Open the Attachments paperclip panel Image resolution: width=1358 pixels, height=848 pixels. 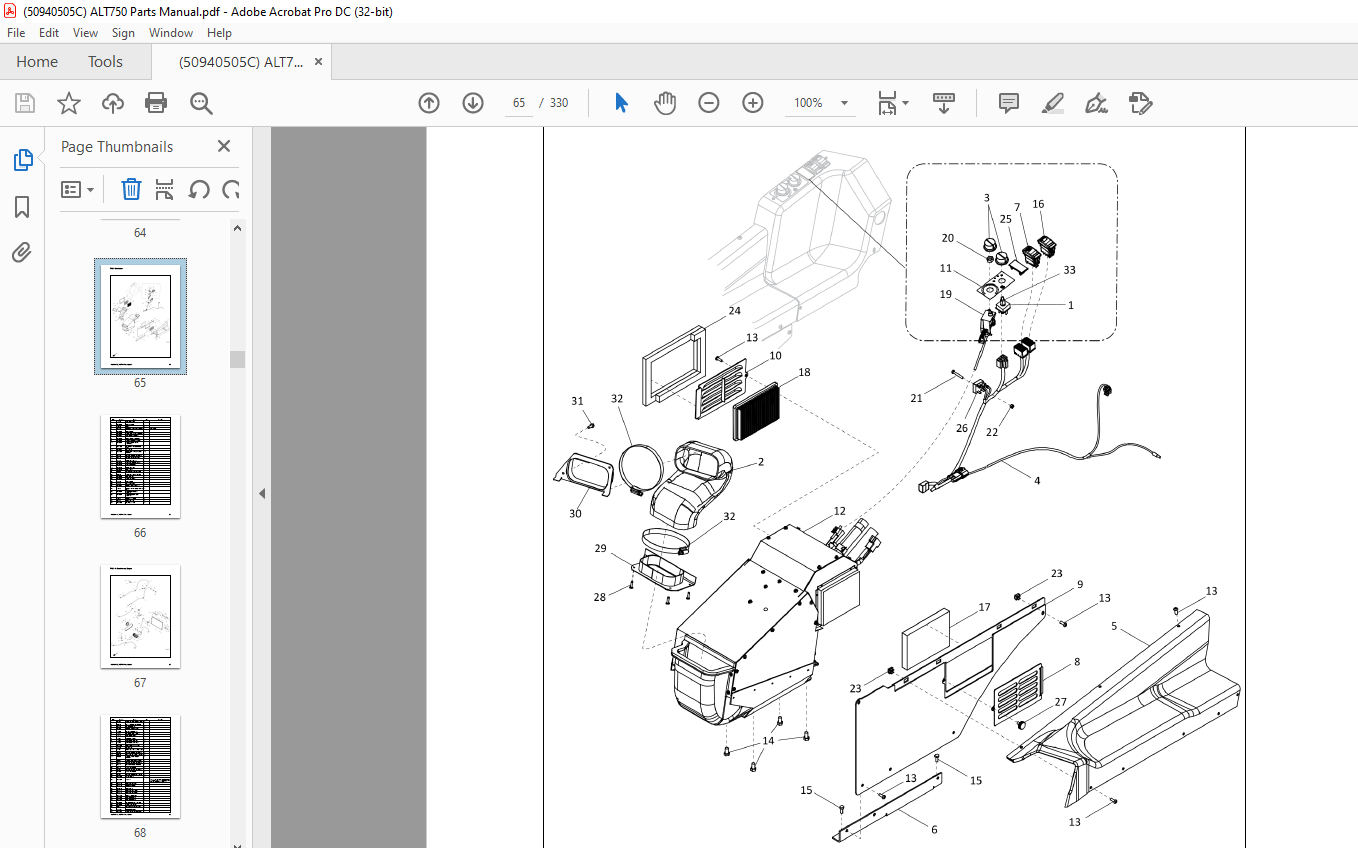click(x=22, y=252)
